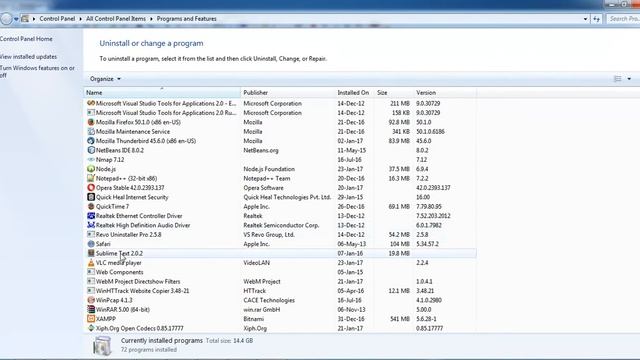This screenshot has width=640, height=360.
Task: Click the QuickTime 7 icon
Action: (x=91, y=207)
